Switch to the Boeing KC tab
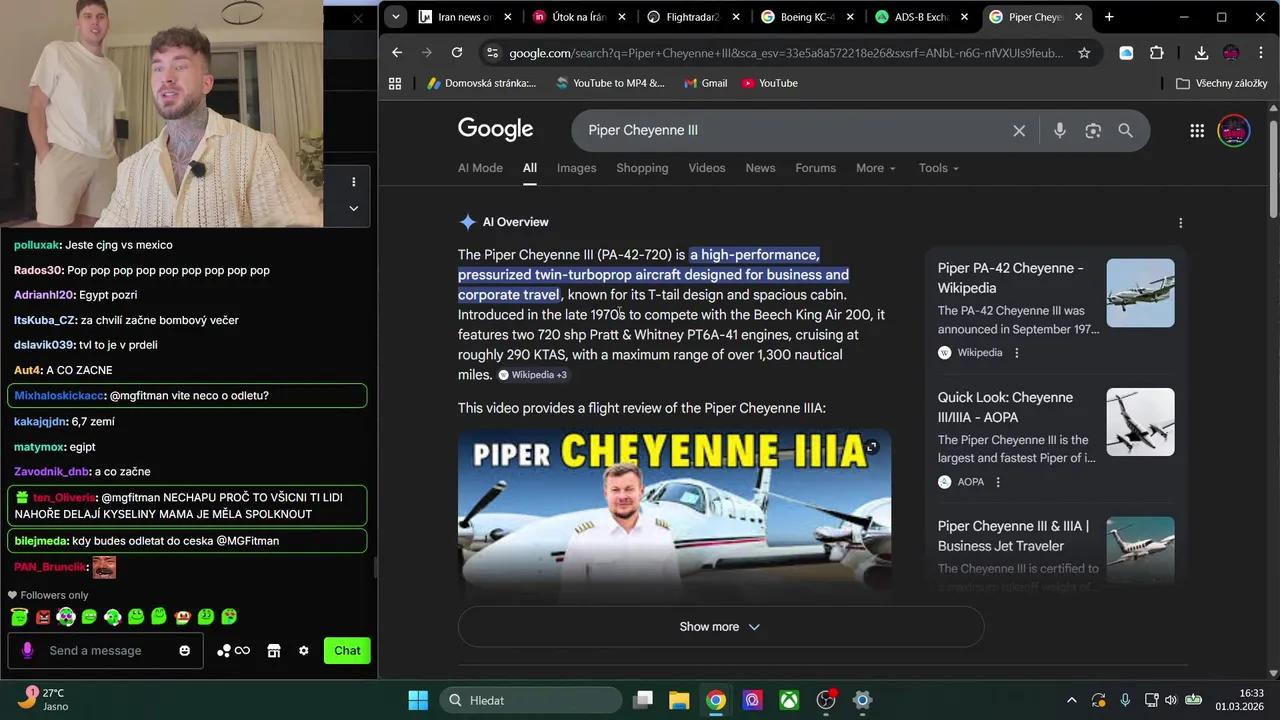Image resolution: width=1280 pixels, height=720 pixels. click(808, 17)
